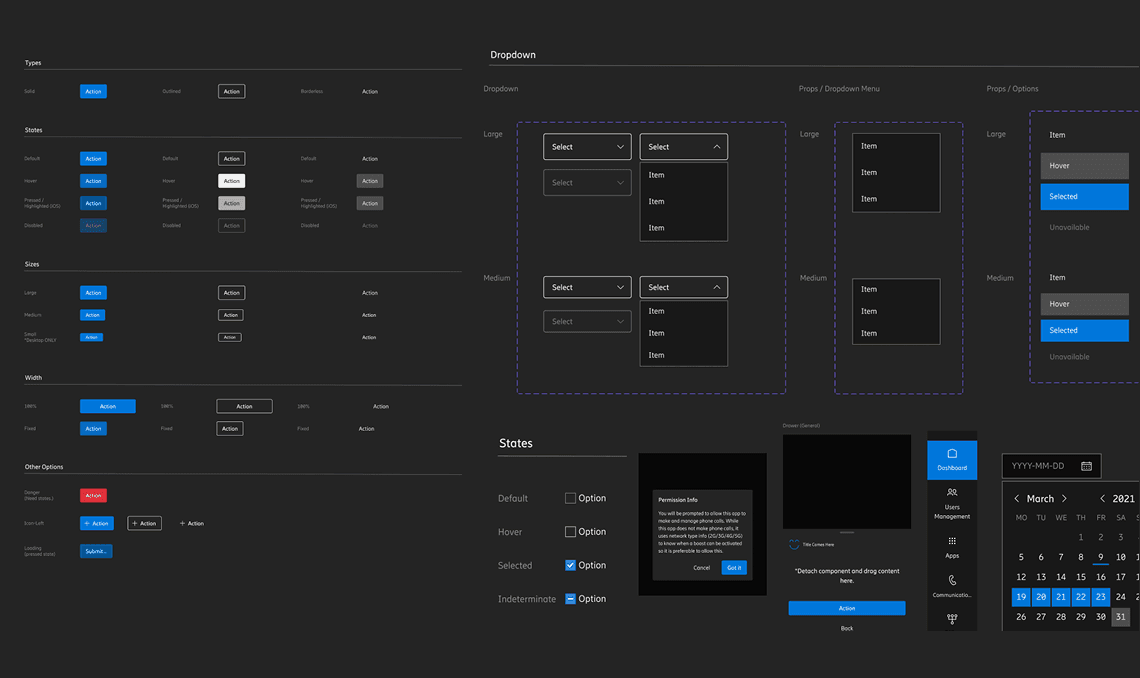Select Large Hover option in Props Options
Image resolution: width=1140 pixels, height=678 pixels.
click(x=1084, y=166)
